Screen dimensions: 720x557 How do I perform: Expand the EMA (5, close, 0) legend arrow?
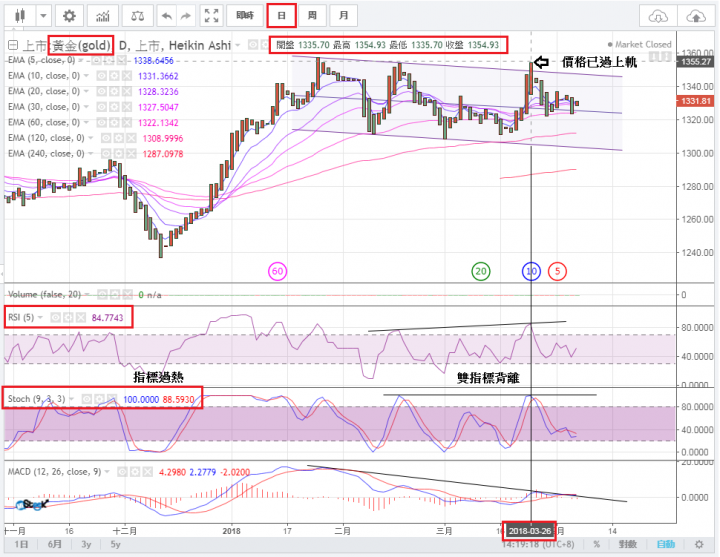point(81,61)
